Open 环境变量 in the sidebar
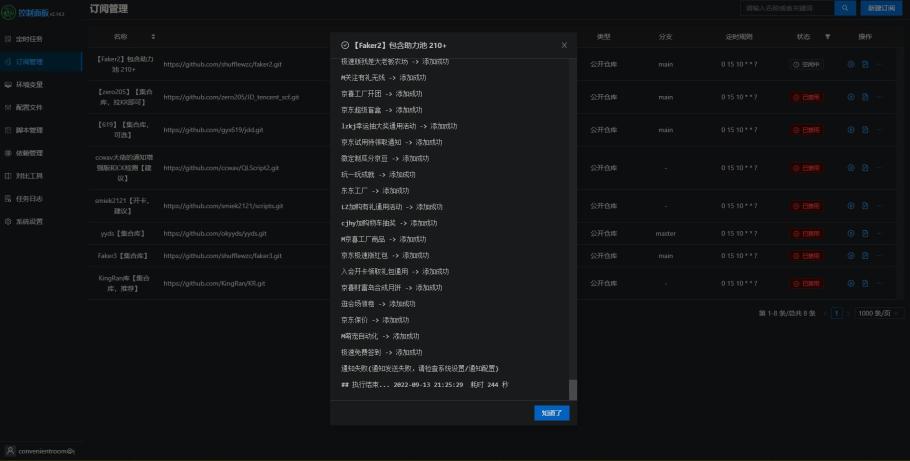 [29, 84]
